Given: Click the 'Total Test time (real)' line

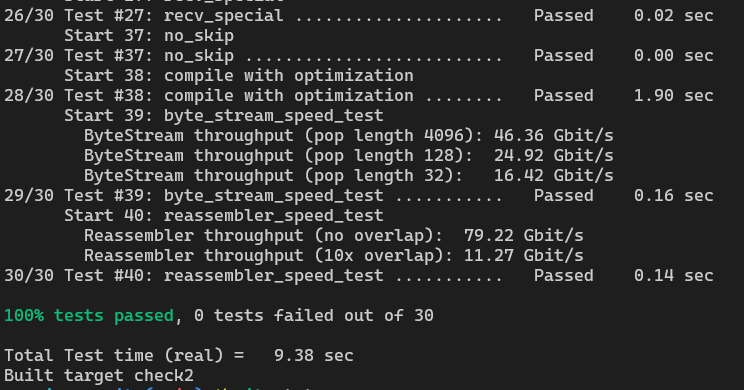Looking at the screenshot, I should point(179,356).
